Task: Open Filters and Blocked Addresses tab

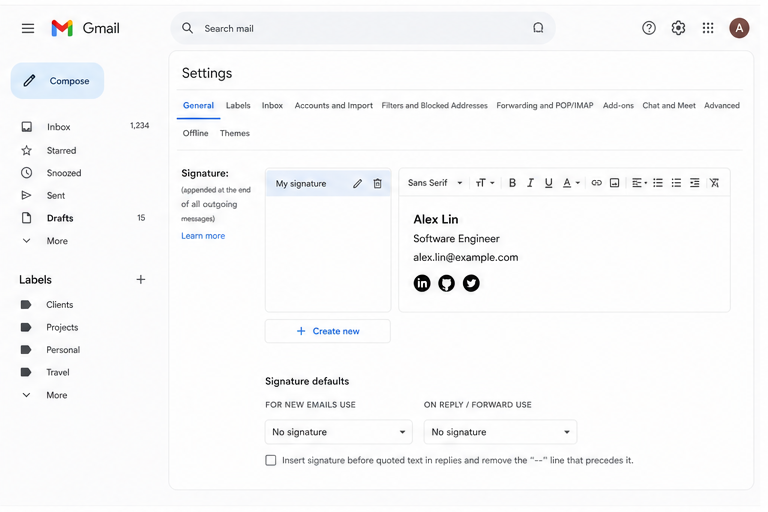Action: (x=434, y=105)
